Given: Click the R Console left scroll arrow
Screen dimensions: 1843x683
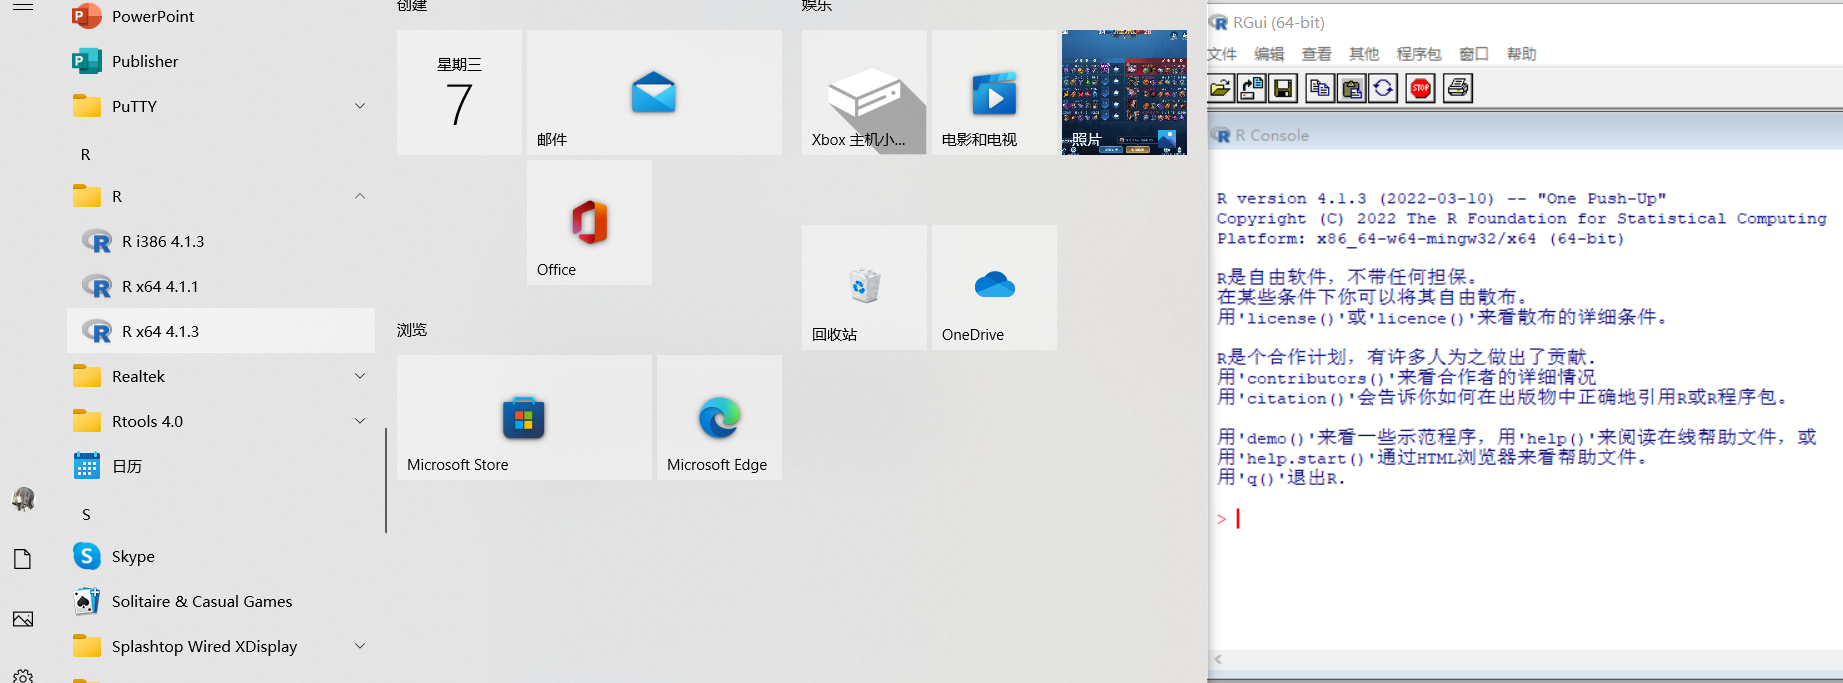Looking at the screenshot, I should [1218, 659].
